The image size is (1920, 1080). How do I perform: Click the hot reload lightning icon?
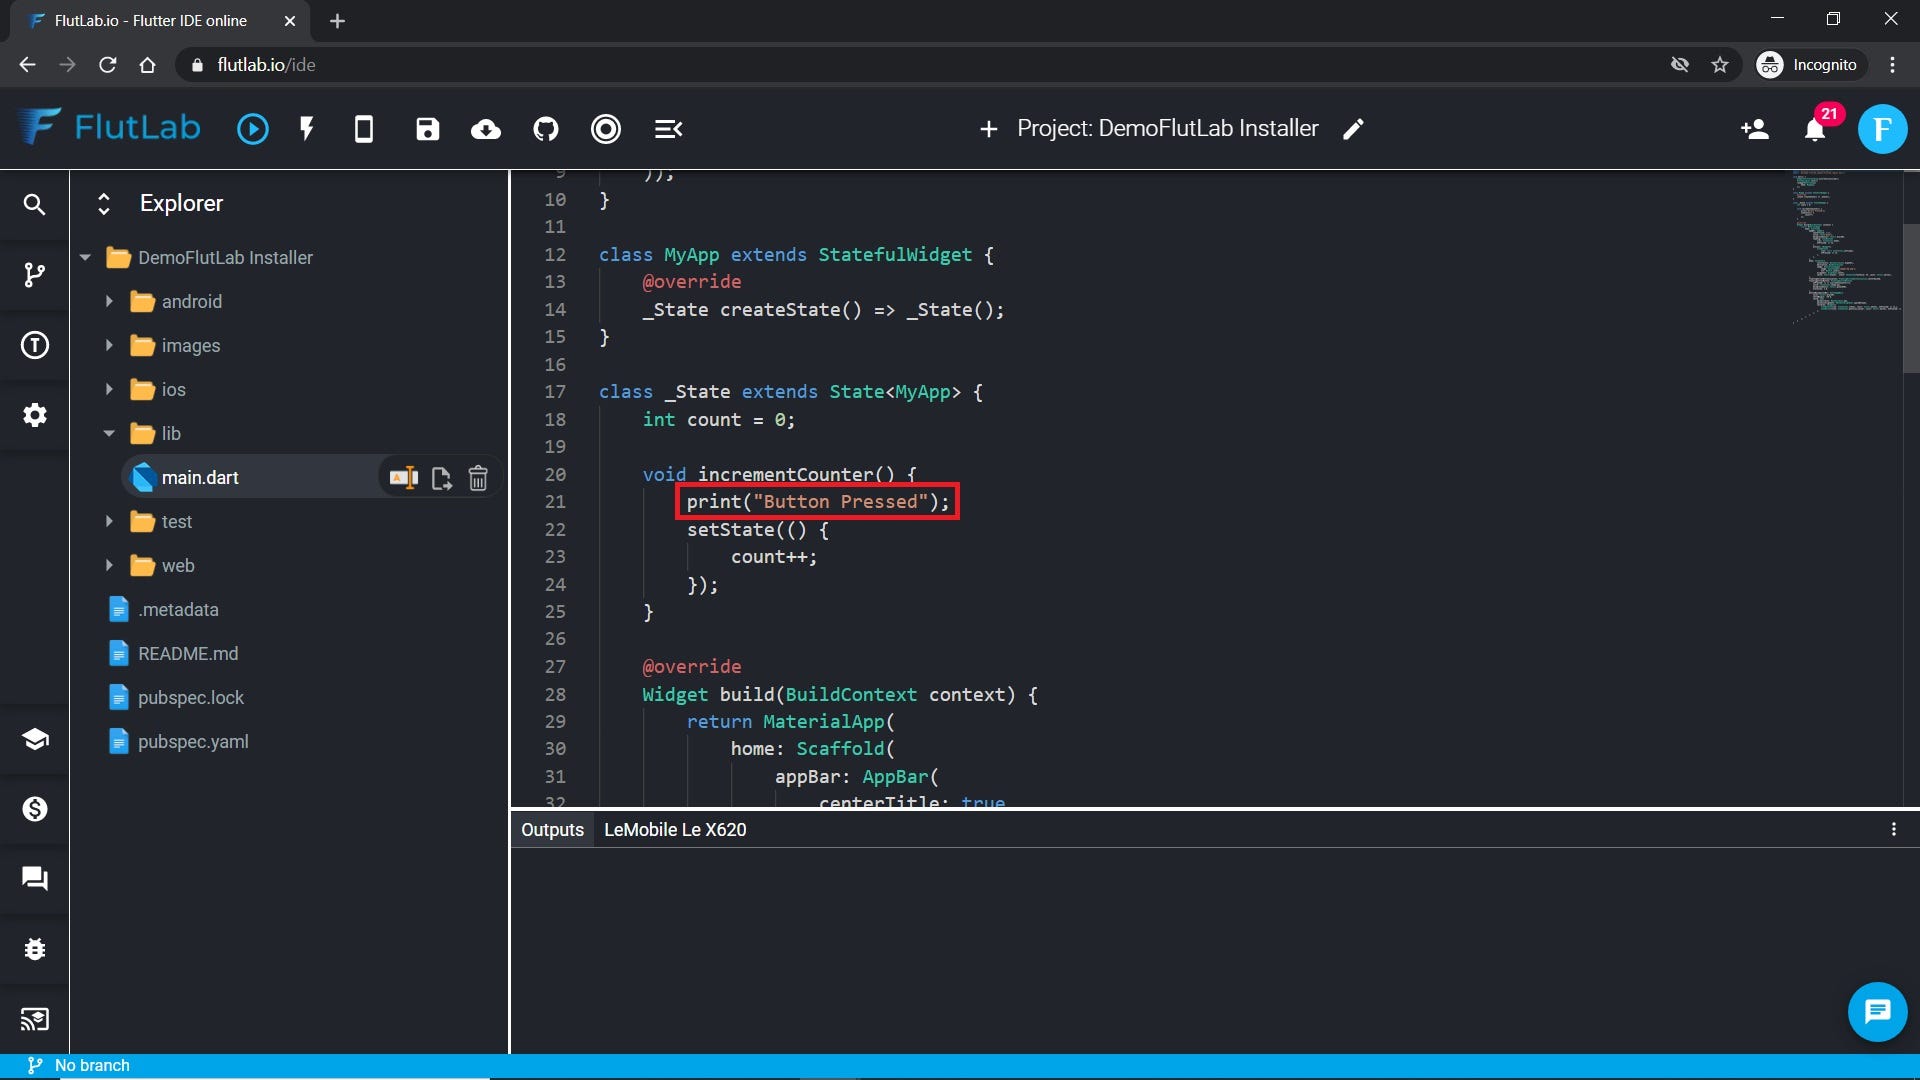coord(307,129)
